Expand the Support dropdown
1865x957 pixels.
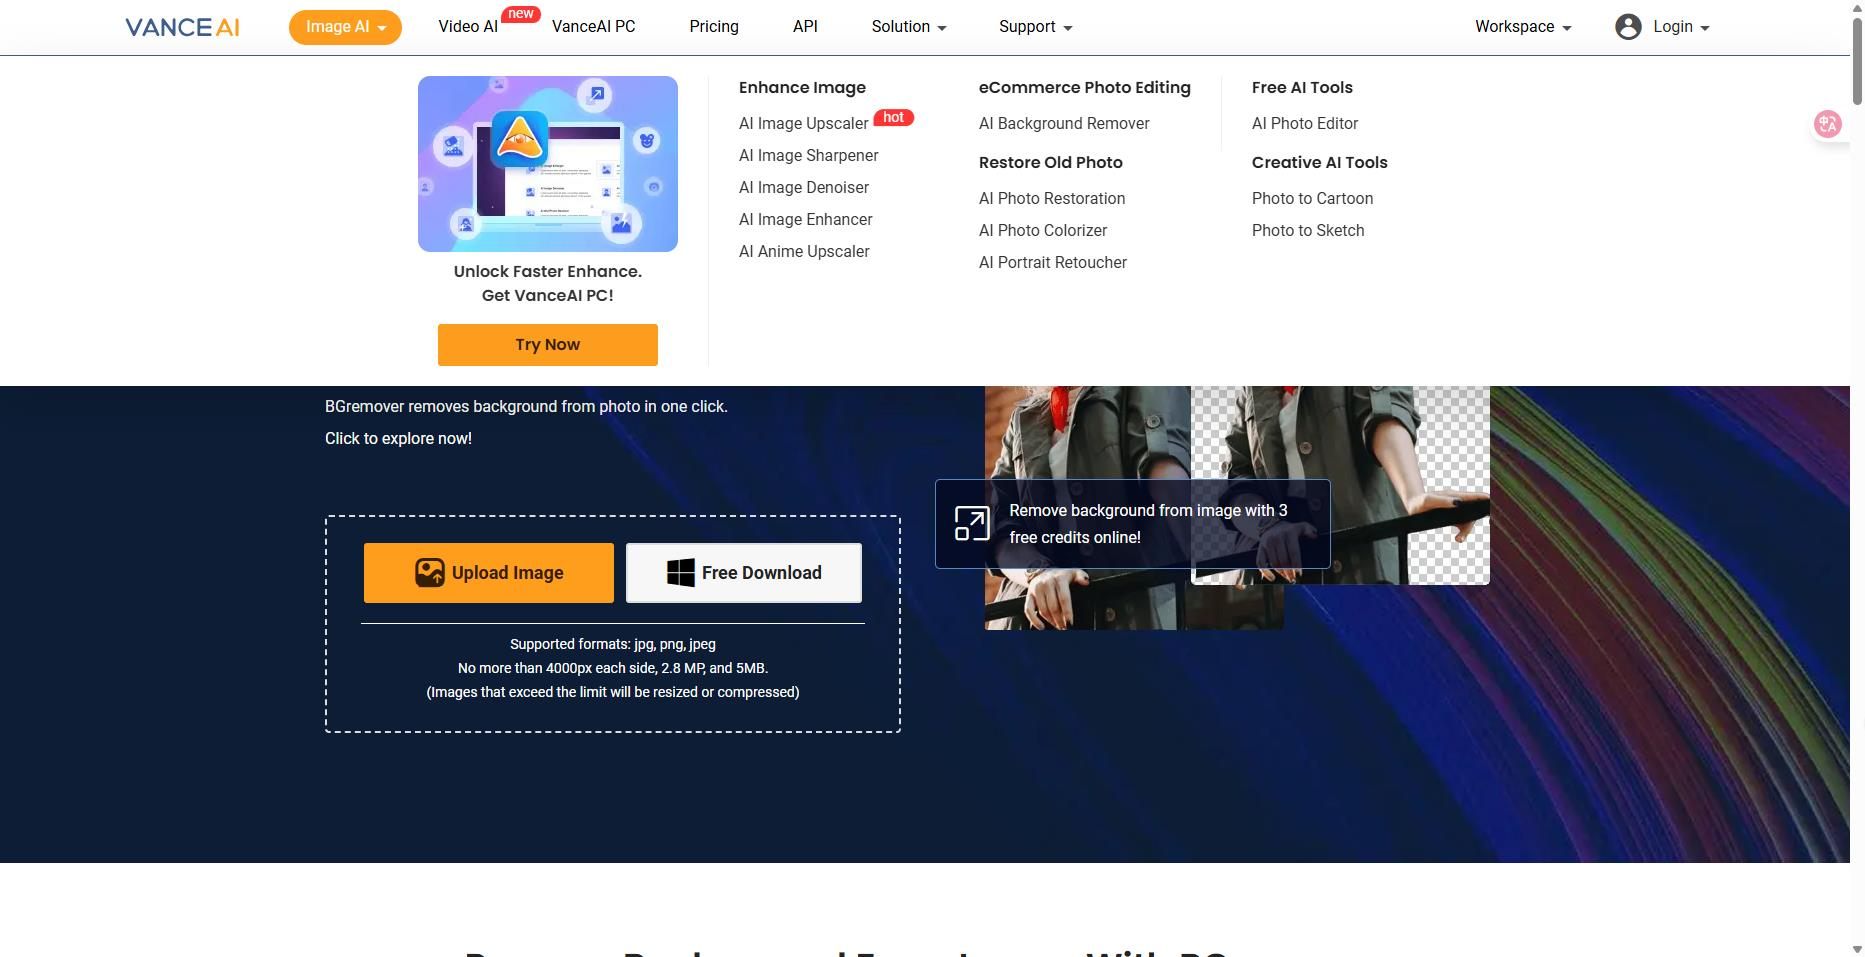[1036, 27]
